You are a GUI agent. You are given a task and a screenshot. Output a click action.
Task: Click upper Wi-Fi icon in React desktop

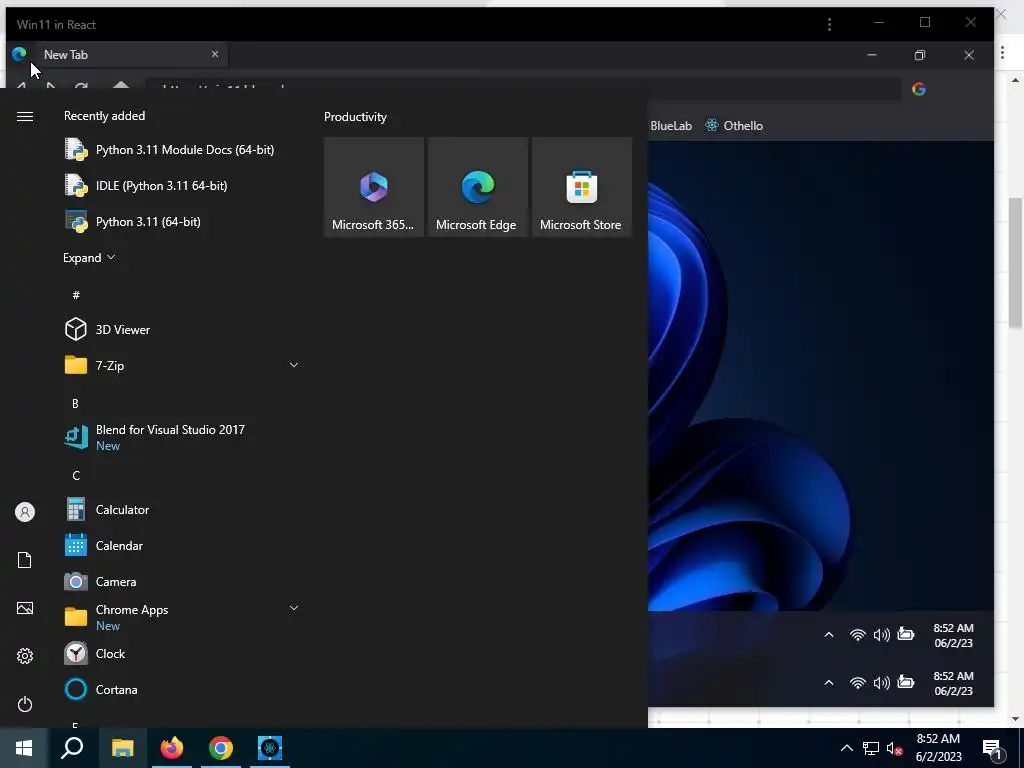(857, 635)
